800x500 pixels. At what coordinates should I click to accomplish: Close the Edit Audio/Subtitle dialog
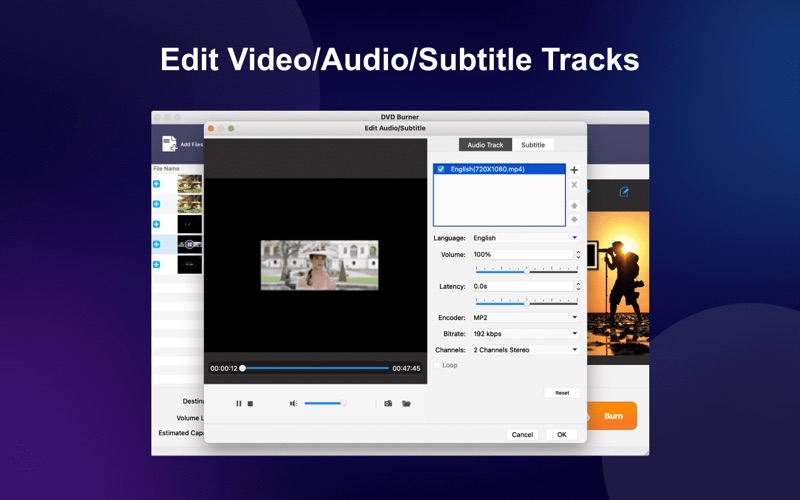[211, 129]
